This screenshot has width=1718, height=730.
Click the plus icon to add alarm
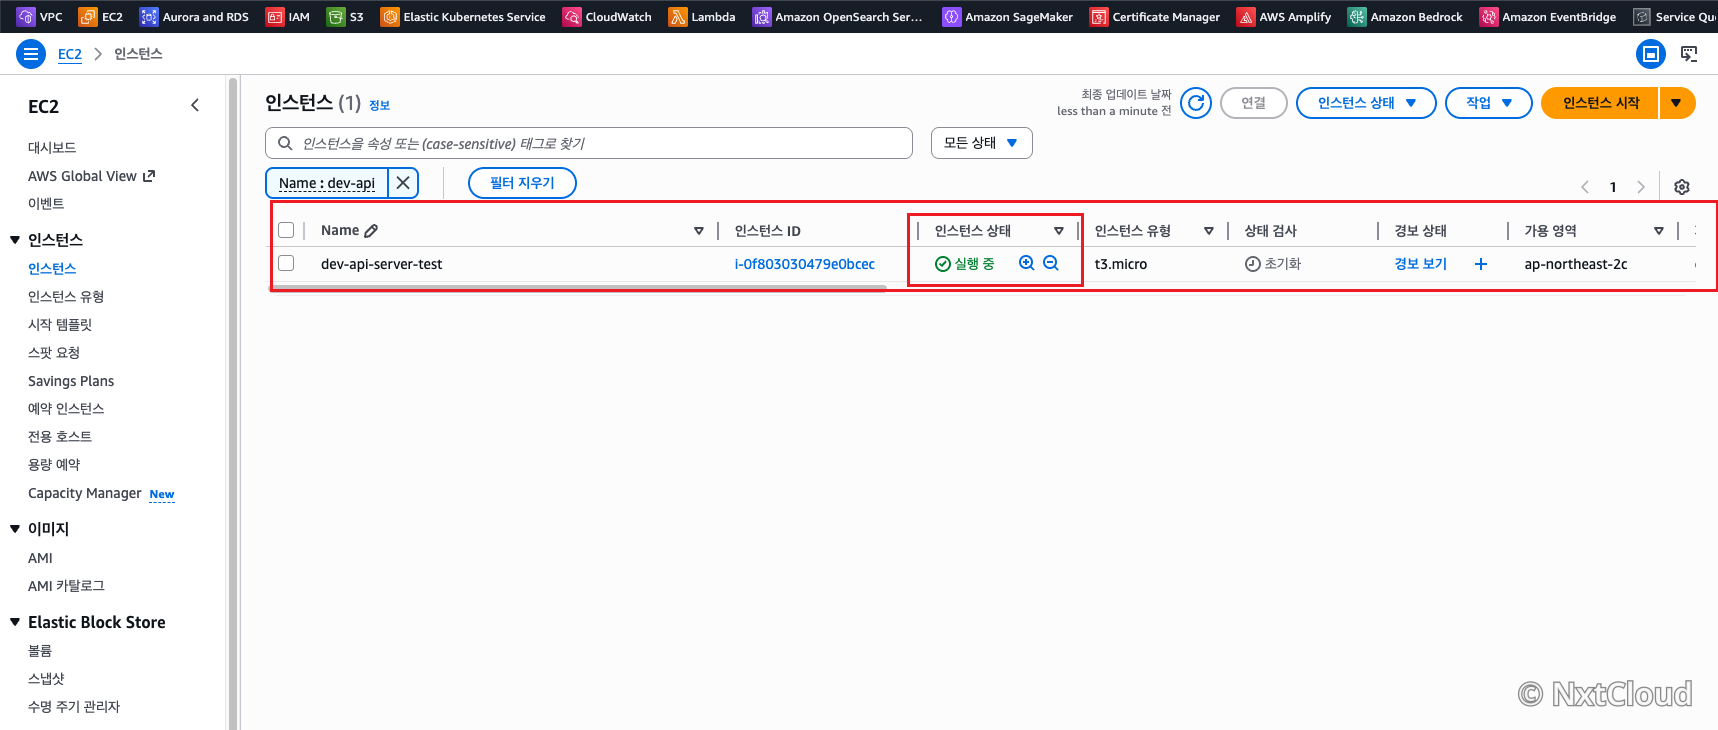[1481, 264]
